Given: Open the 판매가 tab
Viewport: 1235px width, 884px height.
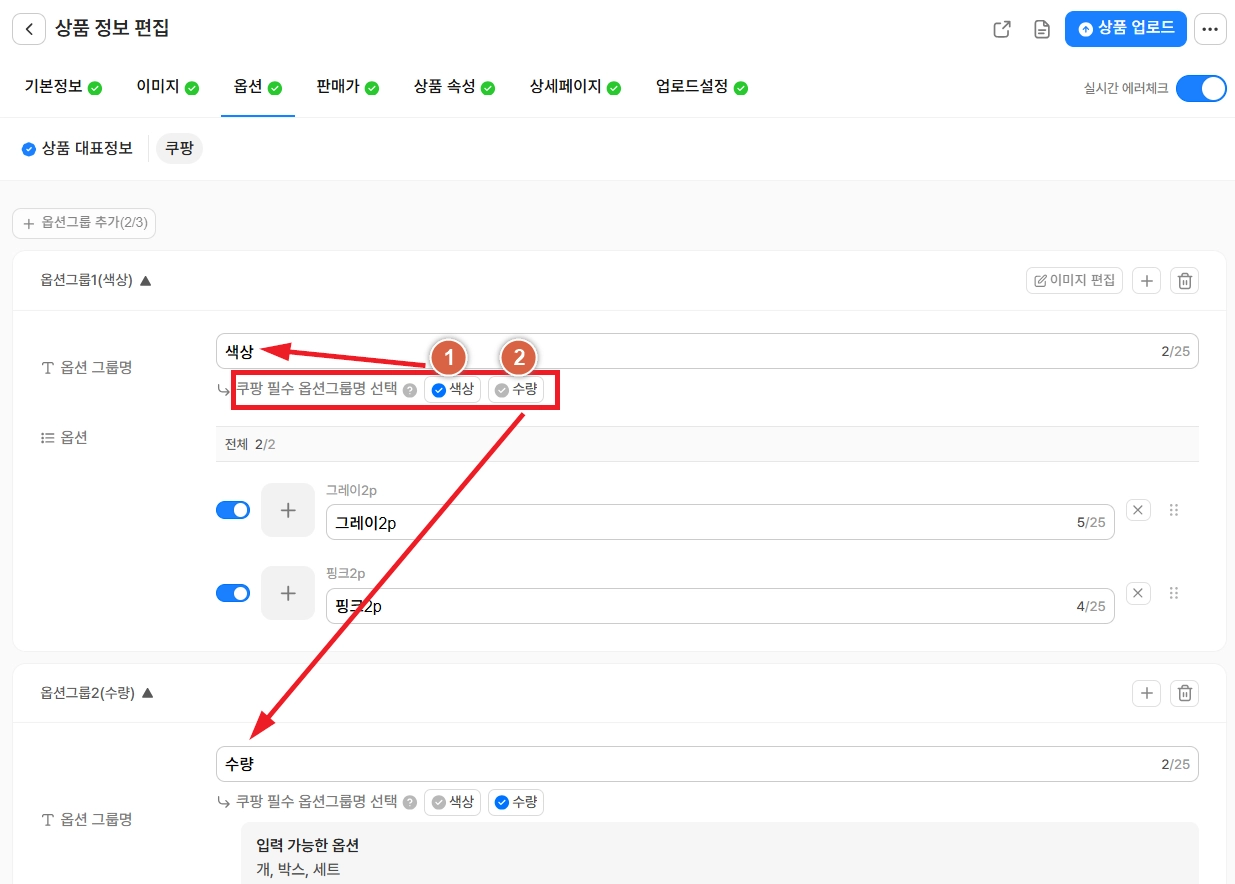Looking at the screenshot, I should pyautogui.click(x=347, y=87).
